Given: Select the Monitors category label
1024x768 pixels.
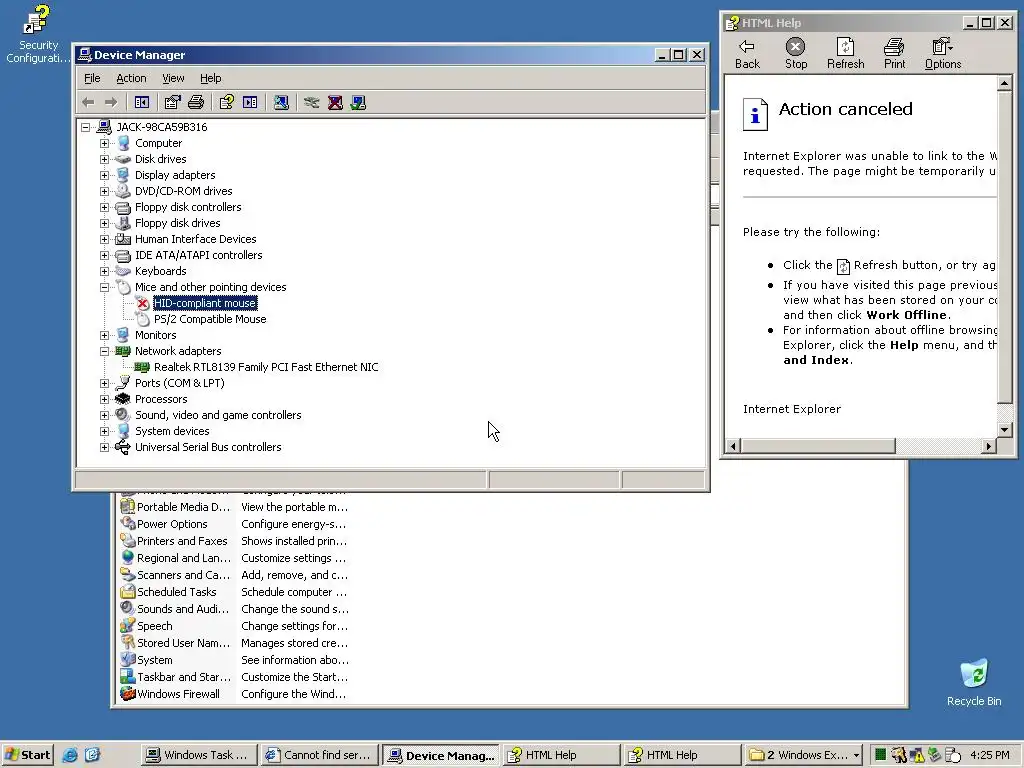Looking at the screenshot, I should [x=155, y=335].
